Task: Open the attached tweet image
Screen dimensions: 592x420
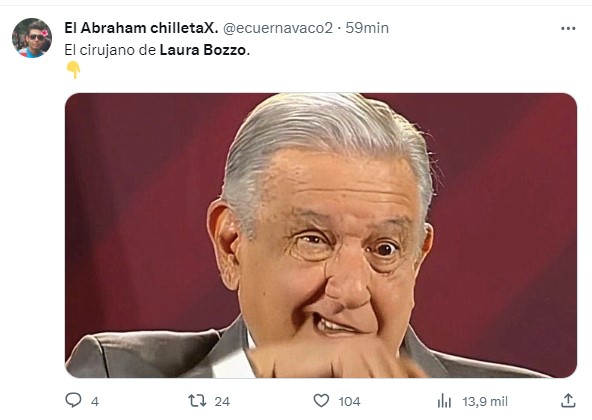Action: tap(321, 235)
